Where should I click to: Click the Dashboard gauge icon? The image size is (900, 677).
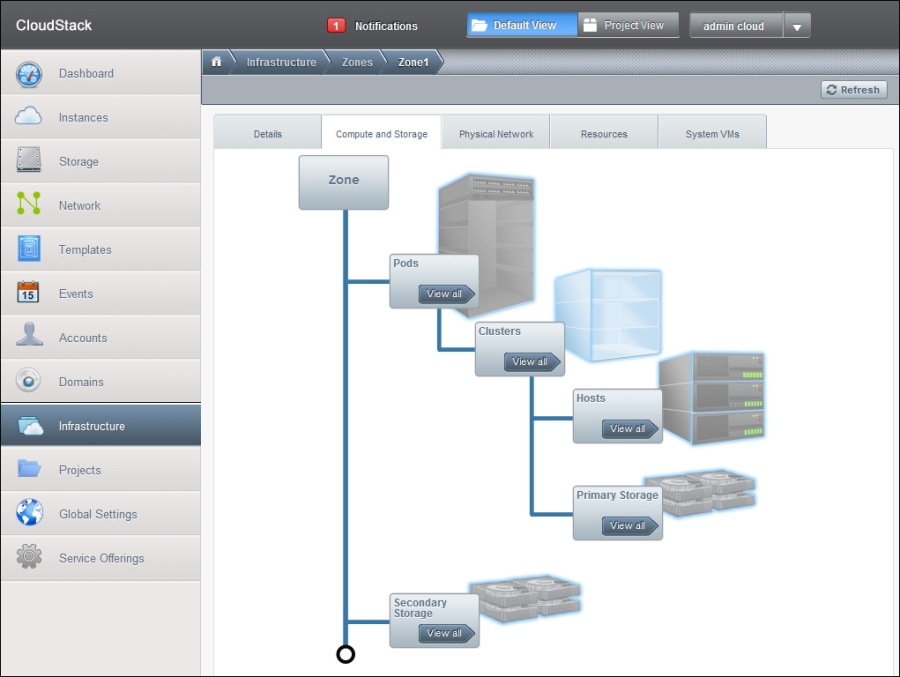pos(29,74)
